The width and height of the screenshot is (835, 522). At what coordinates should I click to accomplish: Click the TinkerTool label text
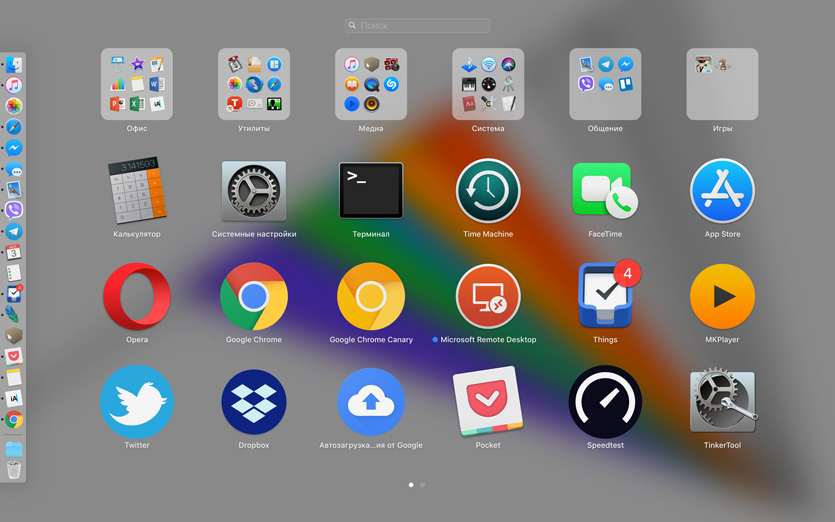pyautogui.click(x=723, y=445)
